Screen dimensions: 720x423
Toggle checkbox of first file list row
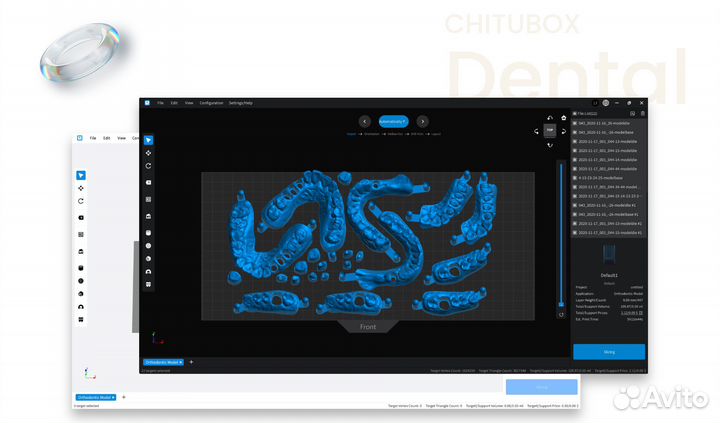tap(574, 123)
